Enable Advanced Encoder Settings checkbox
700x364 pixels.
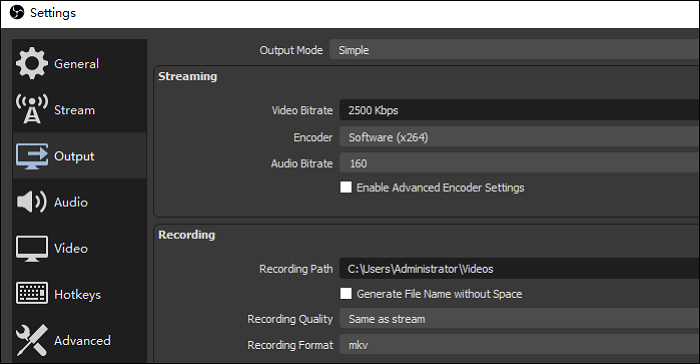[346, 187]
